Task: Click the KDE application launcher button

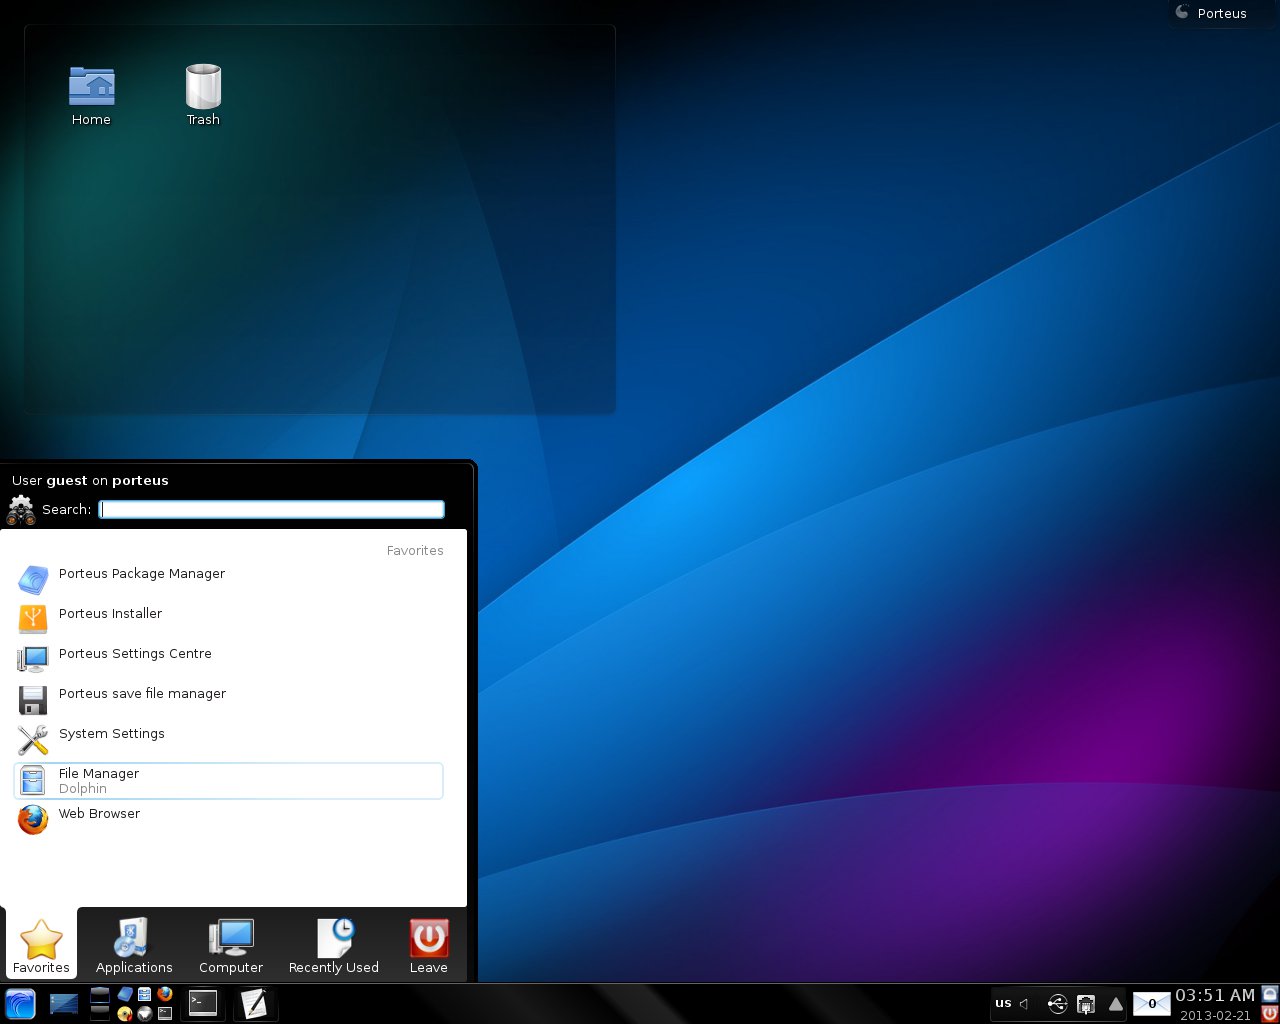Action: 19,1004
